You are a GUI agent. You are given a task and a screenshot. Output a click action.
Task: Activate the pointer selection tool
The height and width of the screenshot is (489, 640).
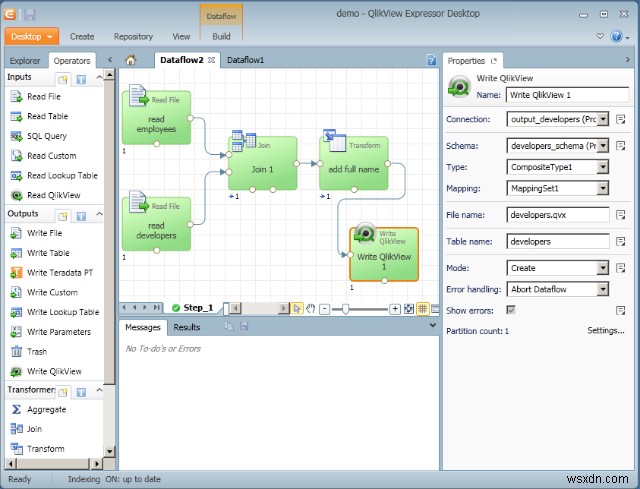tap(297, 309)
